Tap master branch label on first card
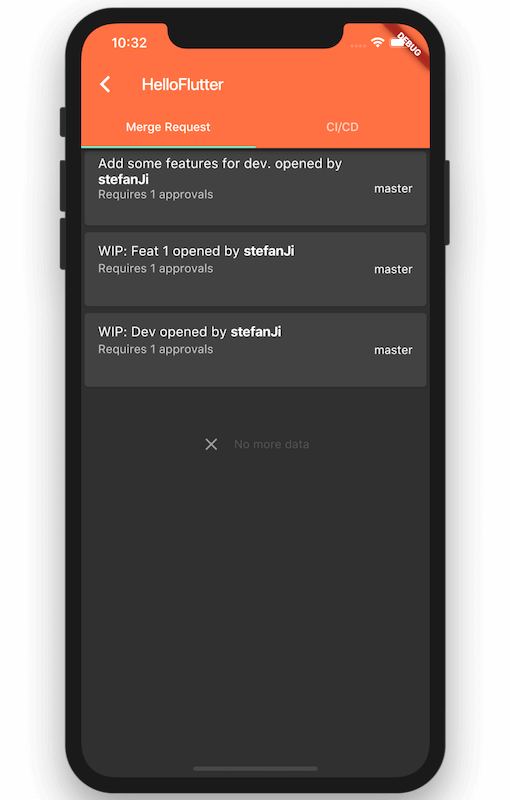 point(393,189)
